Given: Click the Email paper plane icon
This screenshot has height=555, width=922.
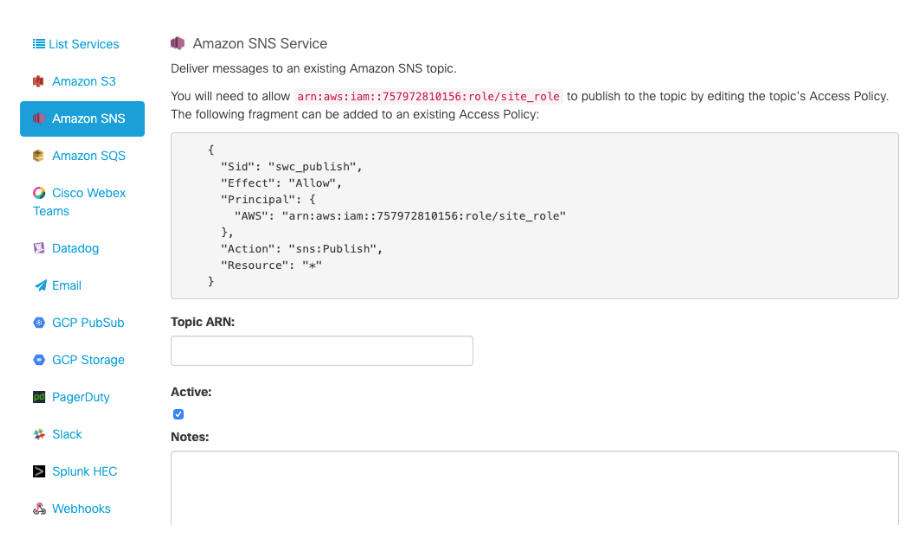Looking at the screenshot, I should pos(40,285).
